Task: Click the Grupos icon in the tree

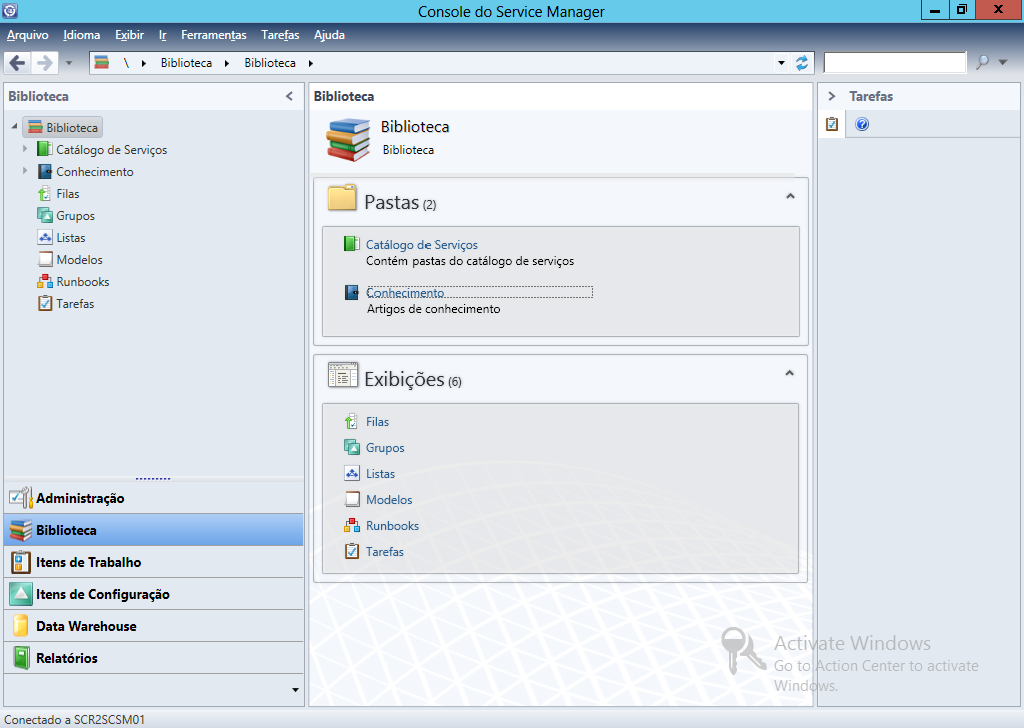Action: pos(44,215)
